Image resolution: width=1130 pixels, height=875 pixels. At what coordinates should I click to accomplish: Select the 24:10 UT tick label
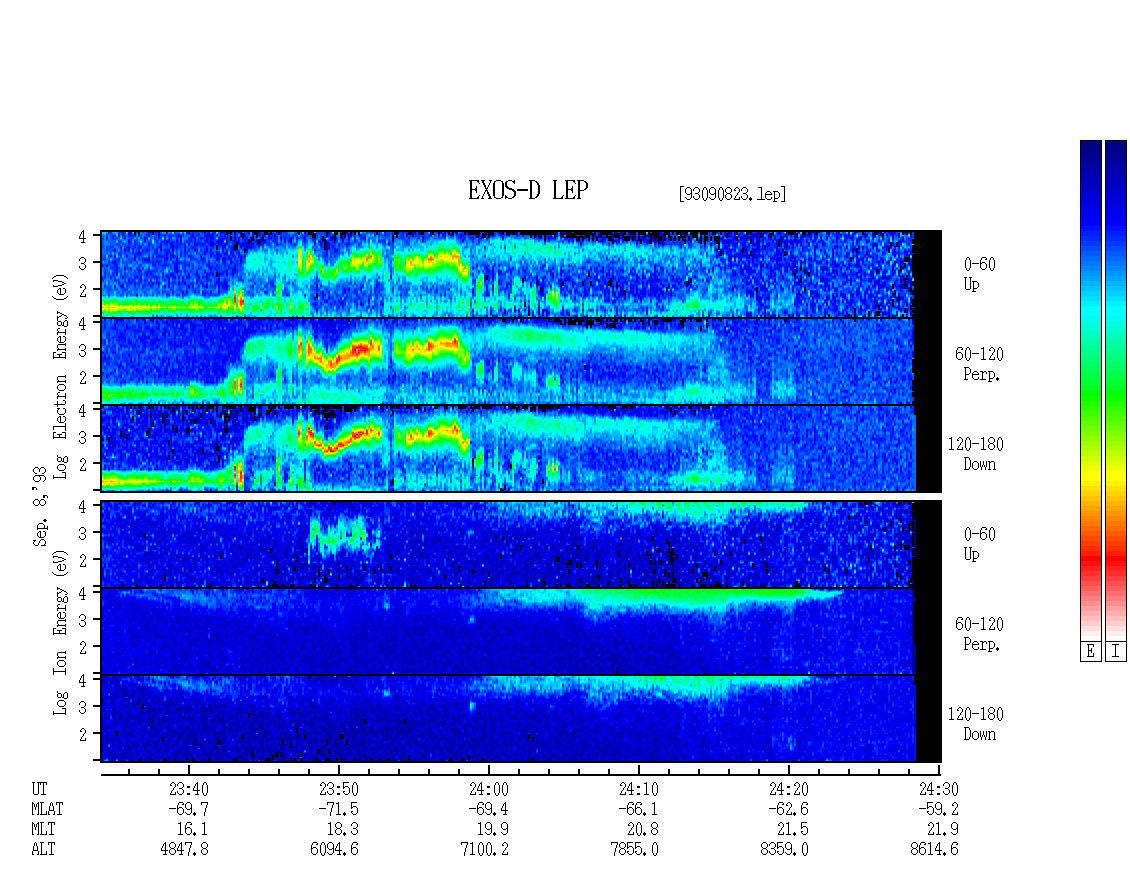pos(639,789)
